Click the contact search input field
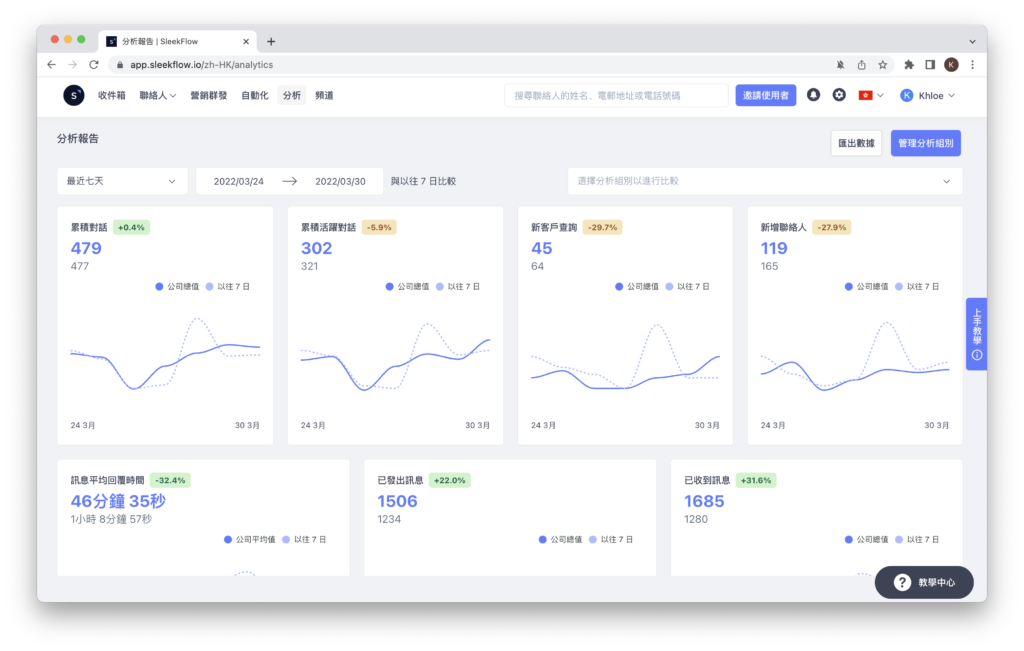 616,95
